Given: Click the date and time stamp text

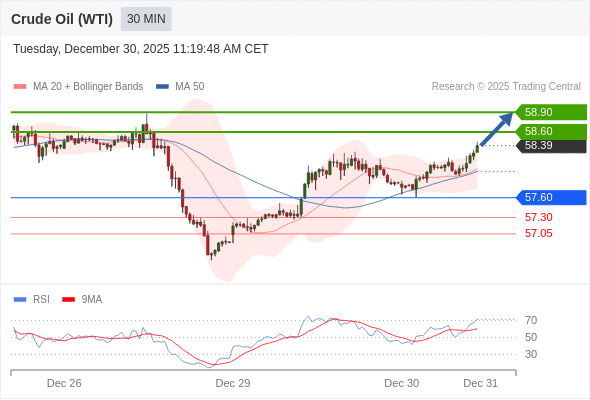Looking at the screenshot, I should 141,49.
